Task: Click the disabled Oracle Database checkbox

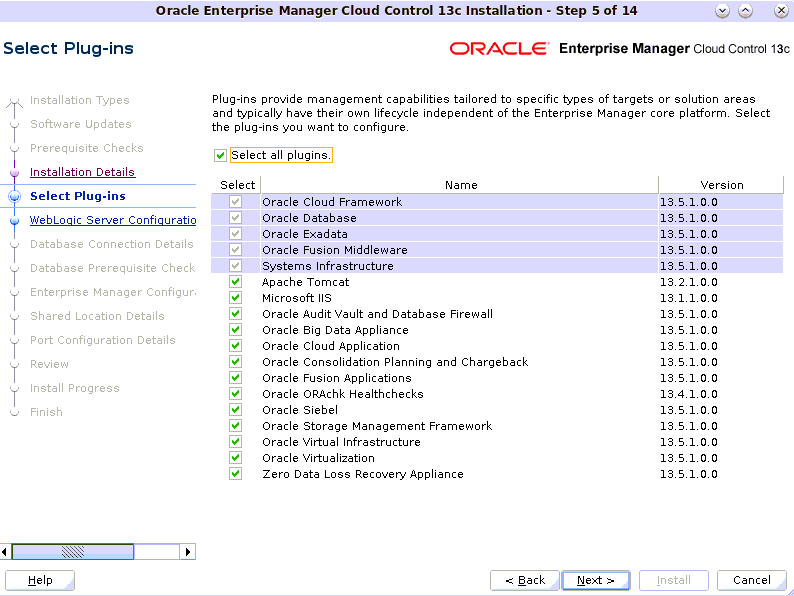Action: pos(235,218)
